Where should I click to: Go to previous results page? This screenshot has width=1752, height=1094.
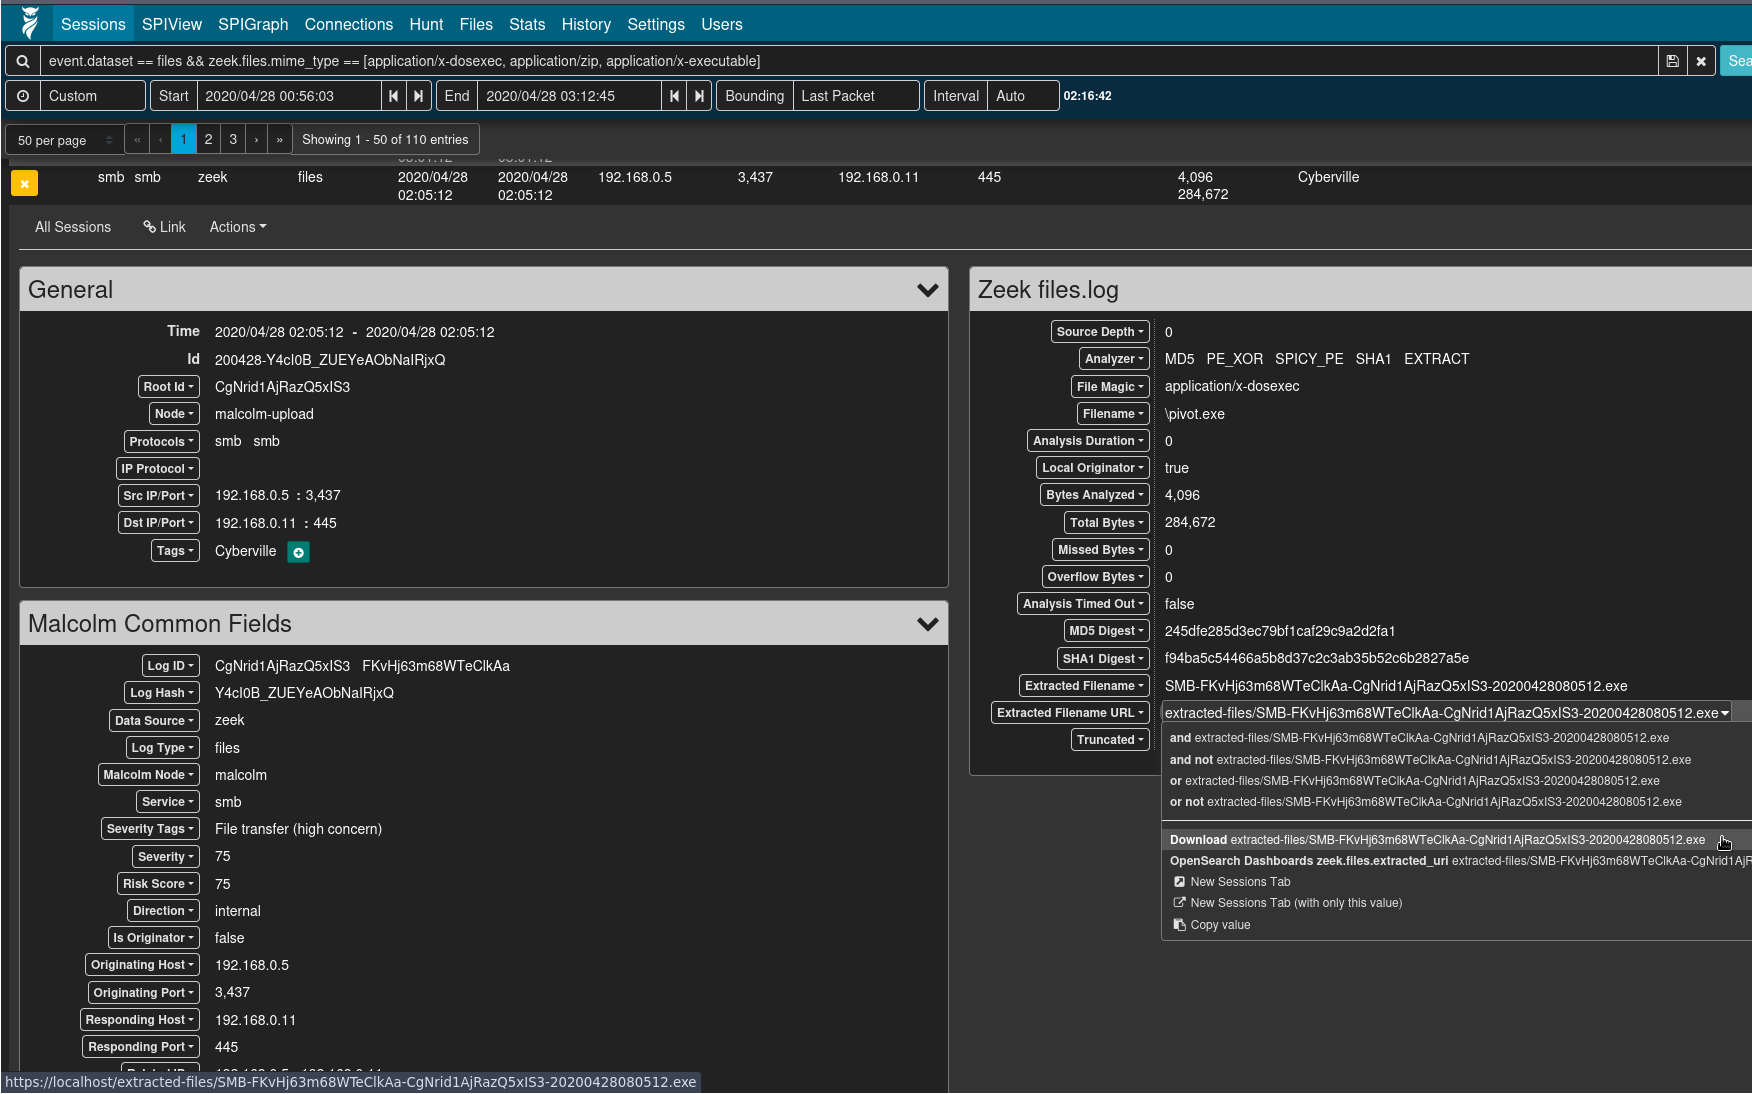click(160, 139)
